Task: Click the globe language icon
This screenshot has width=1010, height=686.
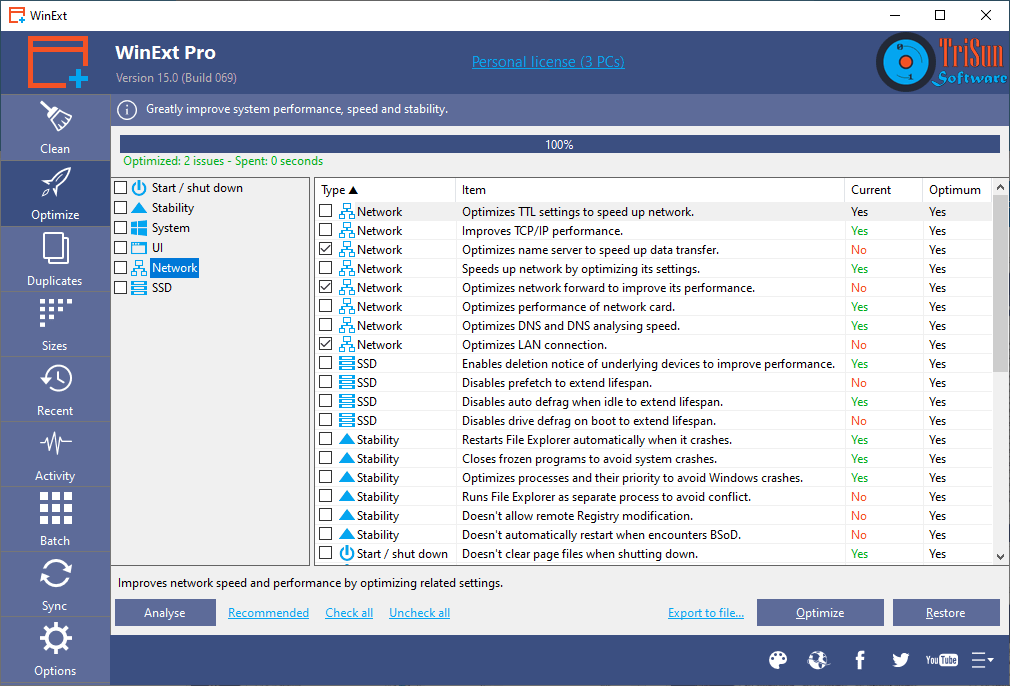Action: click(x=818, y=660)
